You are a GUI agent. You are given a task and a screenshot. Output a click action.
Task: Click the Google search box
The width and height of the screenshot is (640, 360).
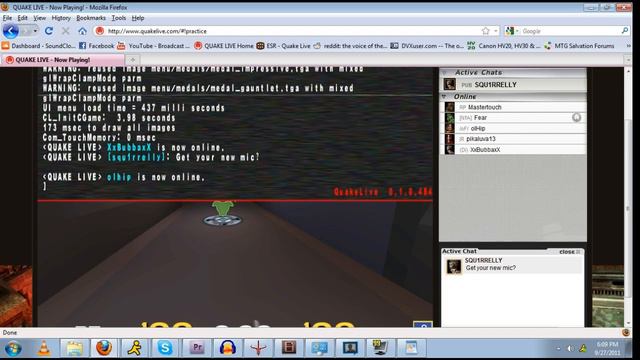(570, 31)
